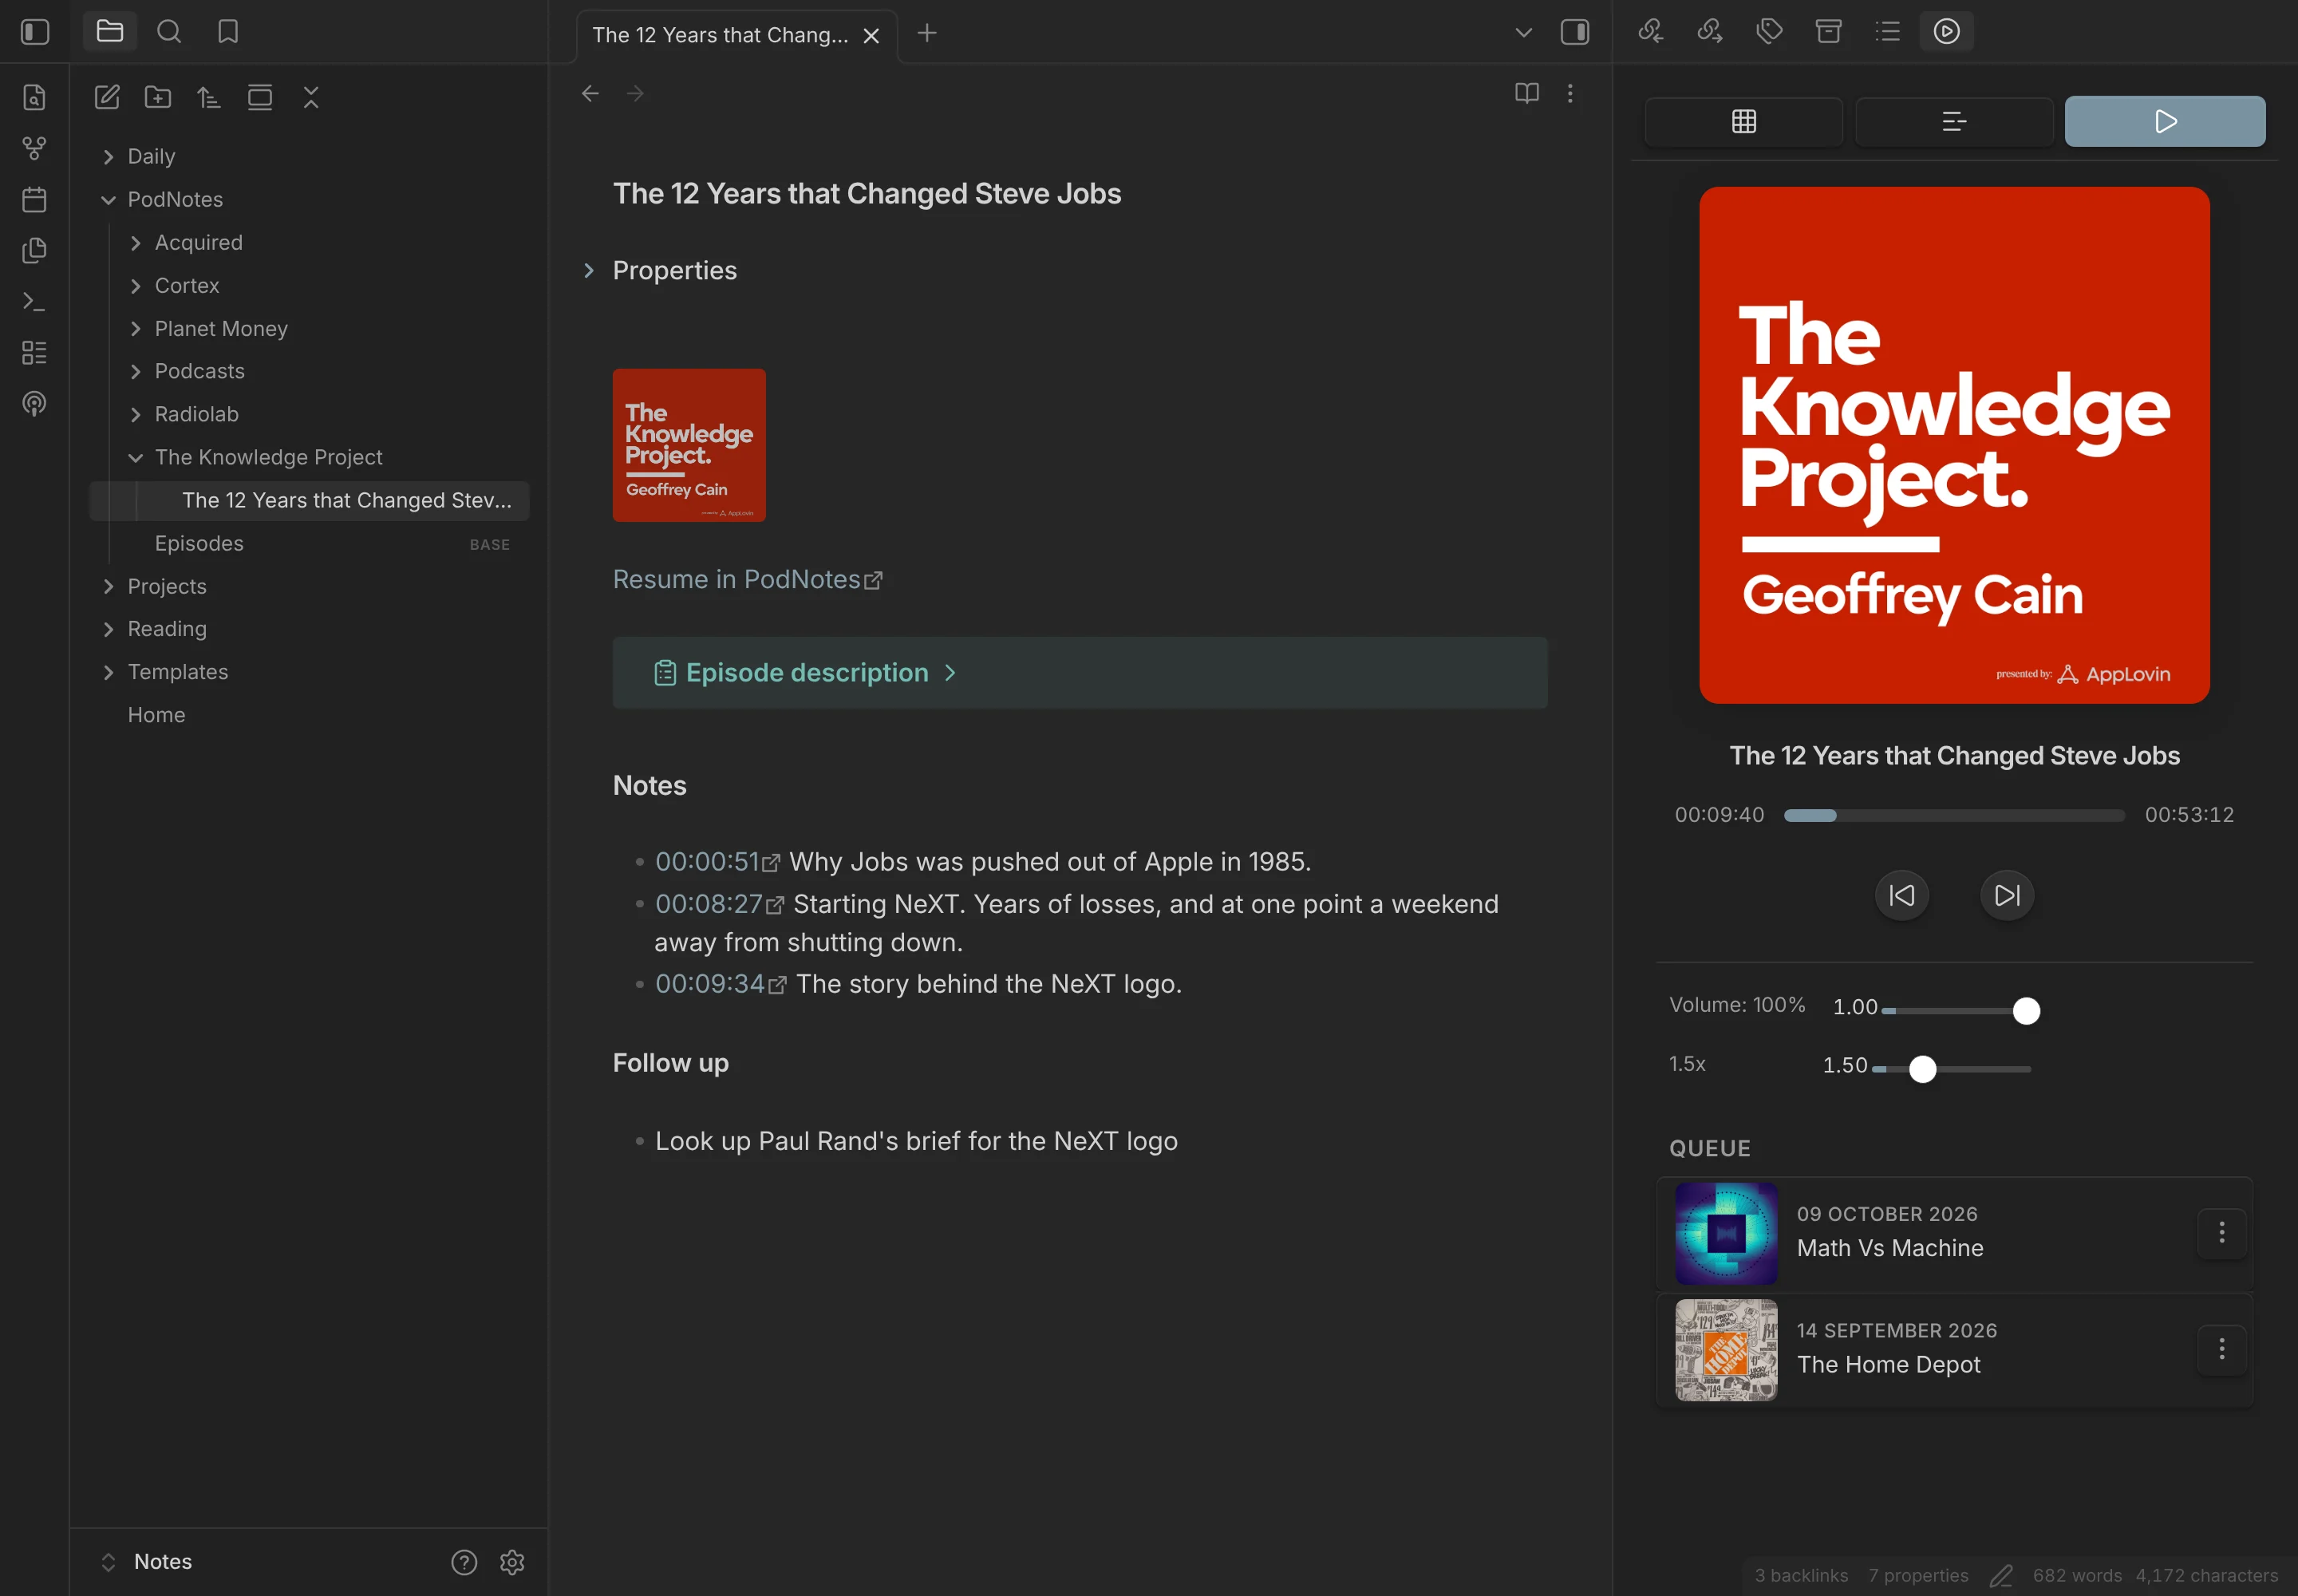The image size is (2298, 1596).
Task: Switch to the PodNotes player tab
Action: click(1946, 31)
